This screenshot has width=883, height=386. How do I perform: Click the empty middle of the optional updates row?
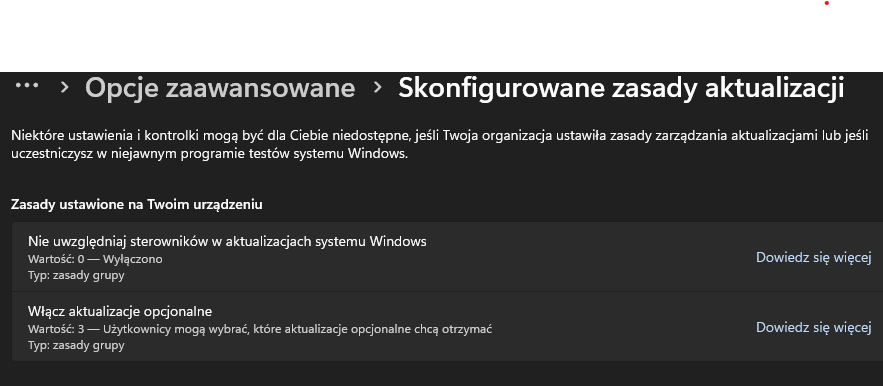pos(619,327)
